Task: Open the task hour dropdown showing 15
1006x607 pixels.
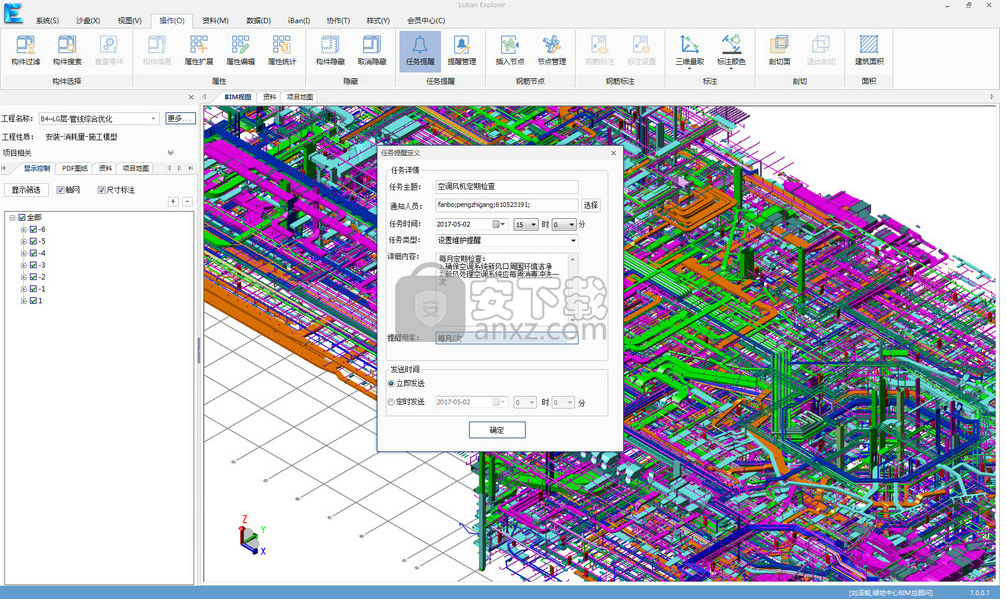Action: (x=533, y=225)
